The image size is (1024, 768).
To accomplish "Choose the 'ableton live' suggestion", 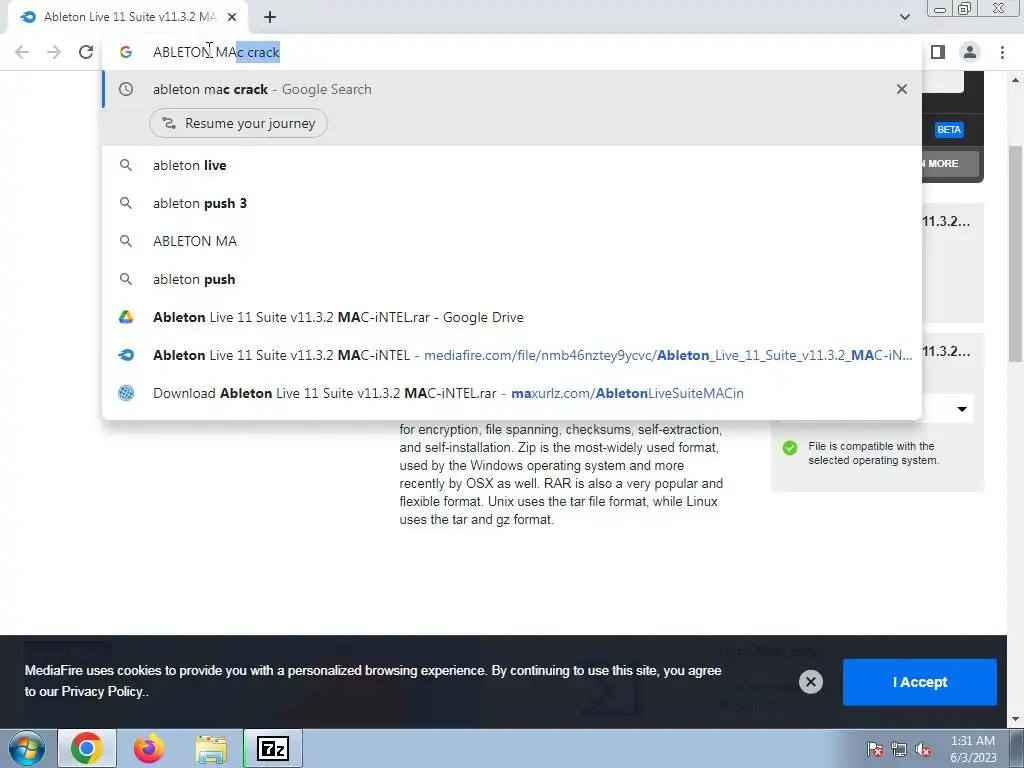I will click(x=512, y=165).
